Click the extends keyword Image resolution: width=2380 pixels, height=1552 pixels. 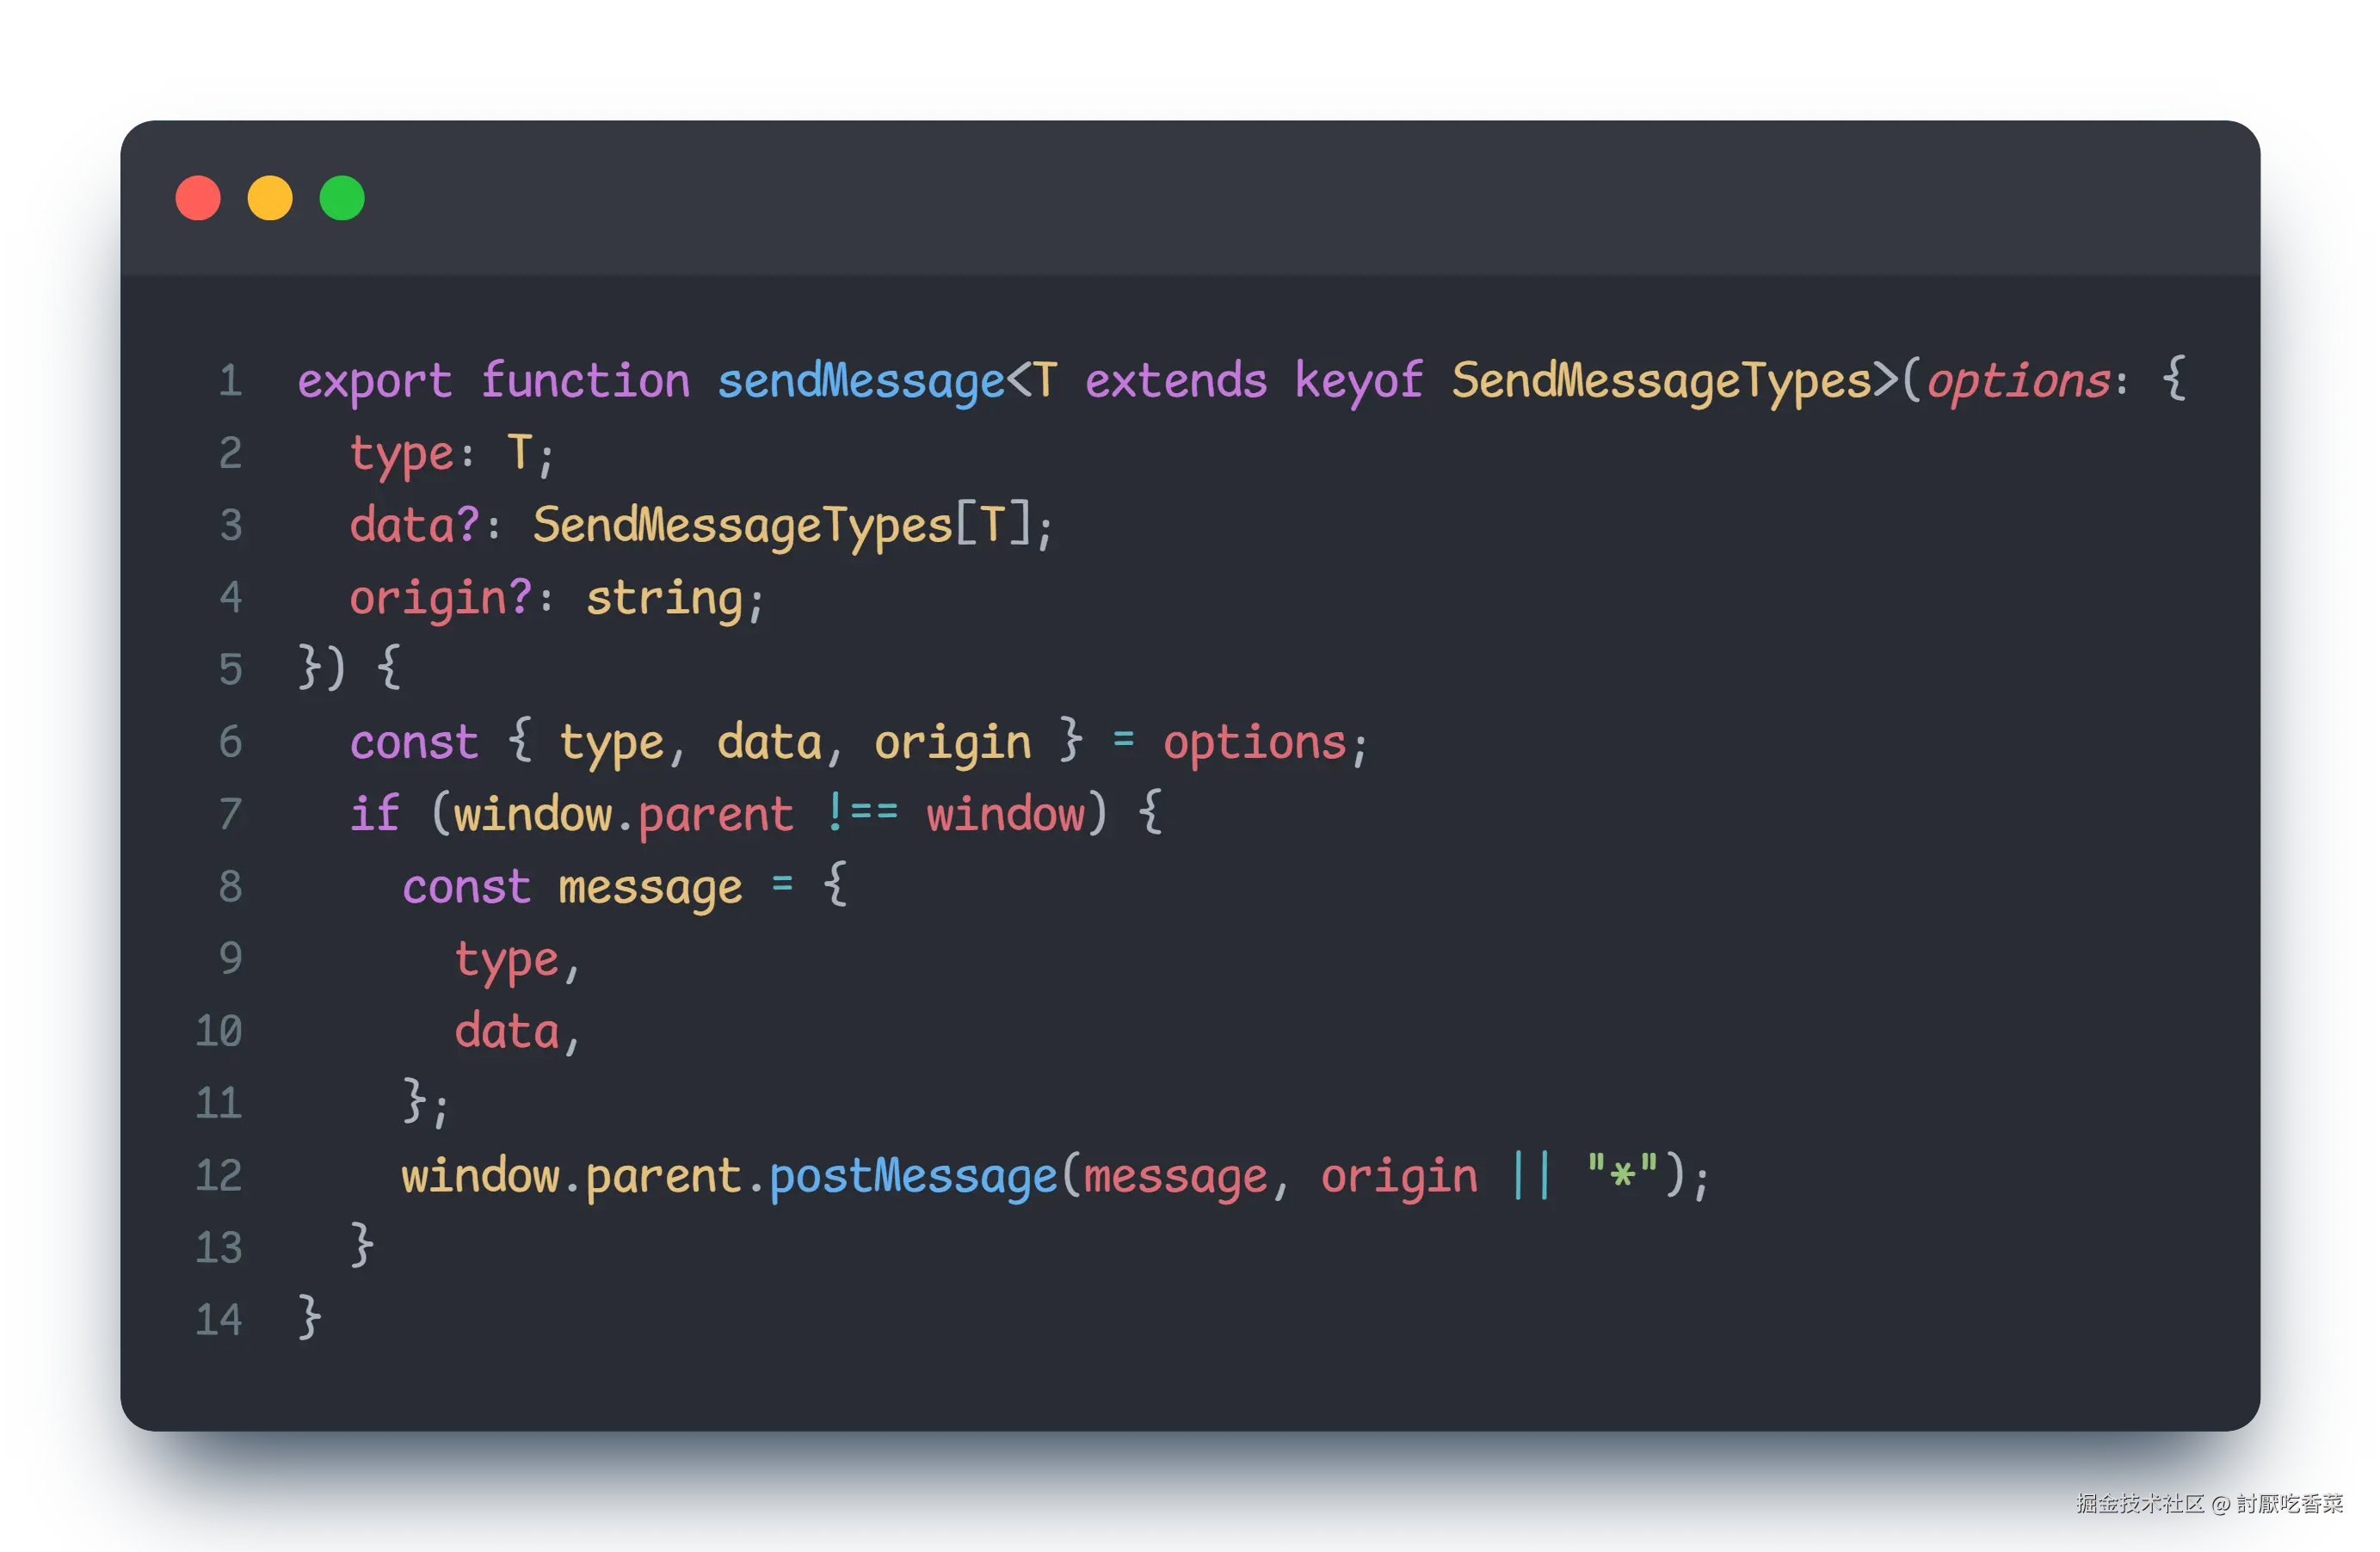pos(1176,381)
